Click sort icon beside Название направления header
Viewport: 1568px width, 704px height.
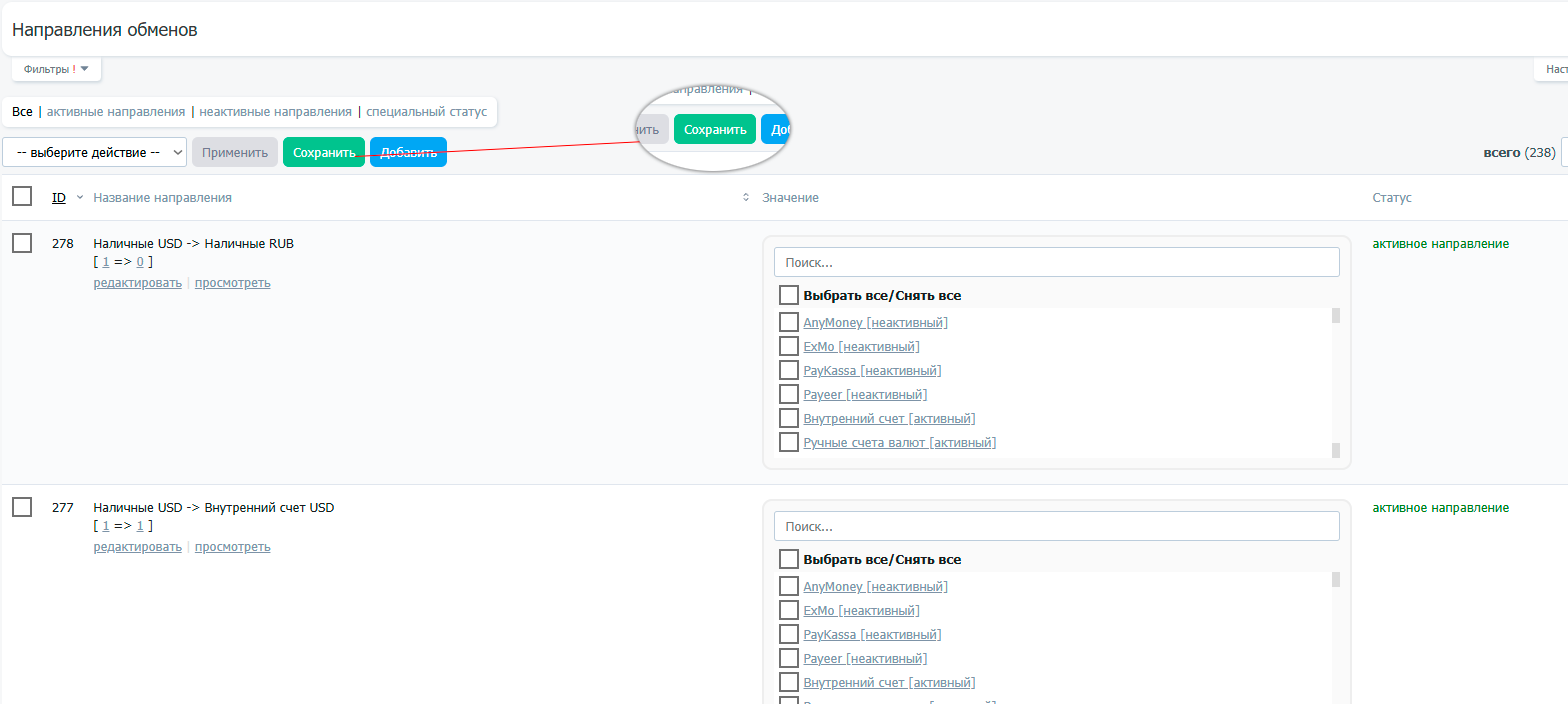(745, 198)
